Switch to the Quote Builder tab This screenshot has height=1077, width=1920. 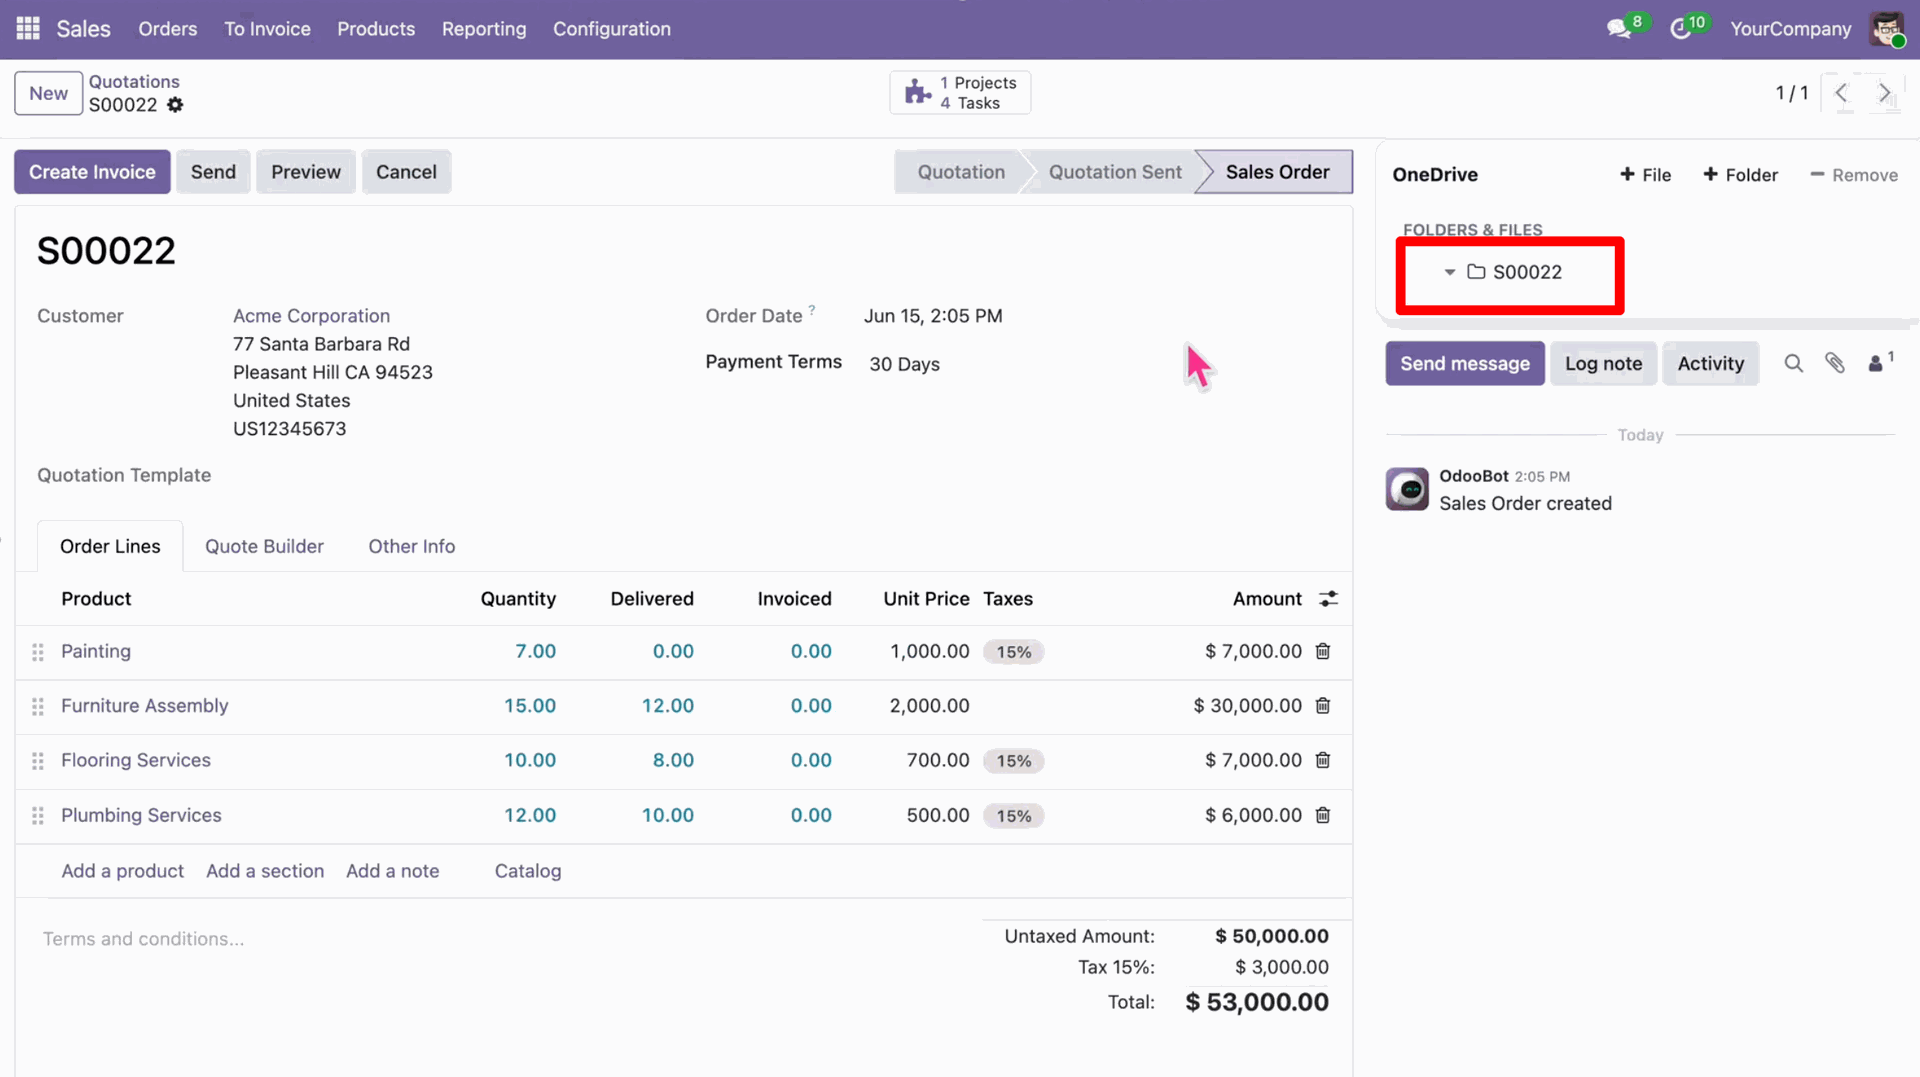coord(264,546)
